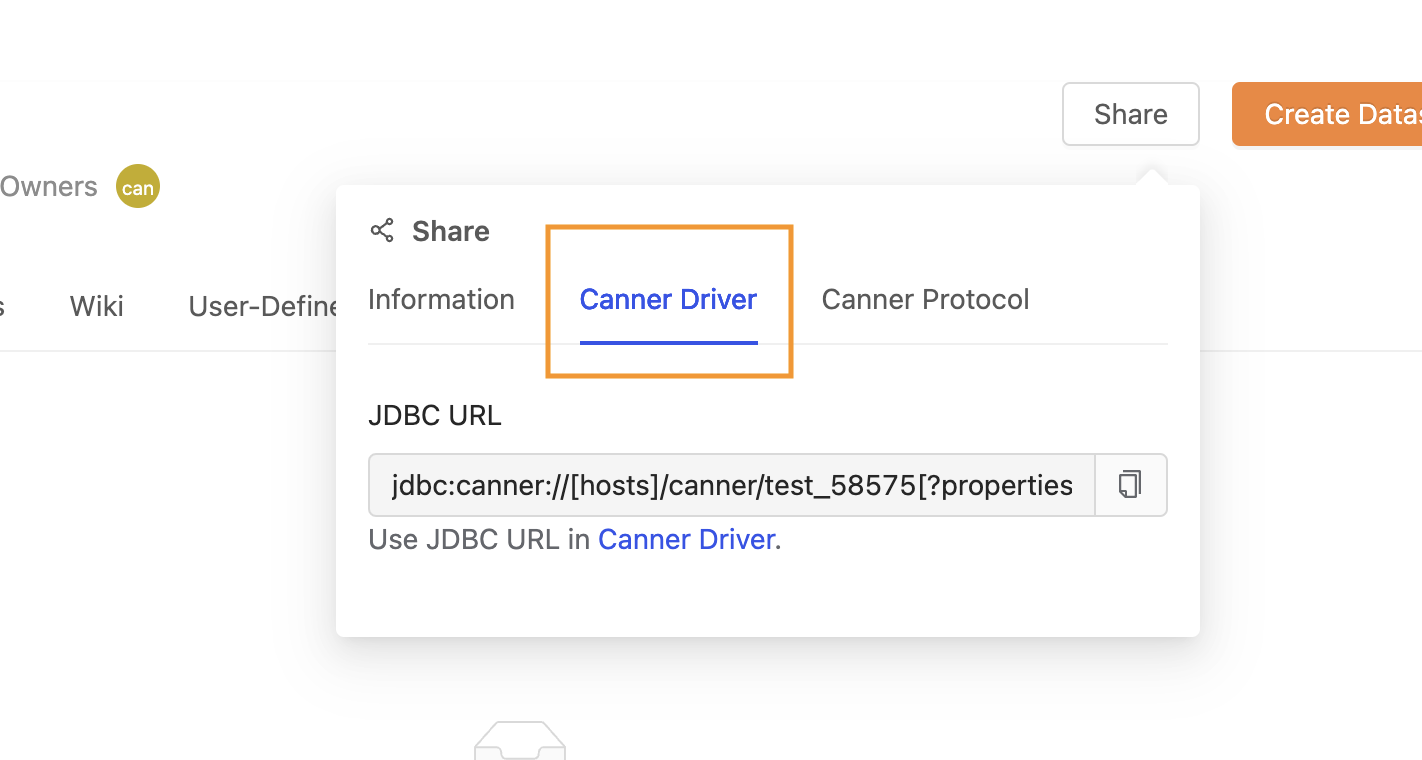Open the Wiki tab
Screen dimensions: 1422x760
click(97, 306)
